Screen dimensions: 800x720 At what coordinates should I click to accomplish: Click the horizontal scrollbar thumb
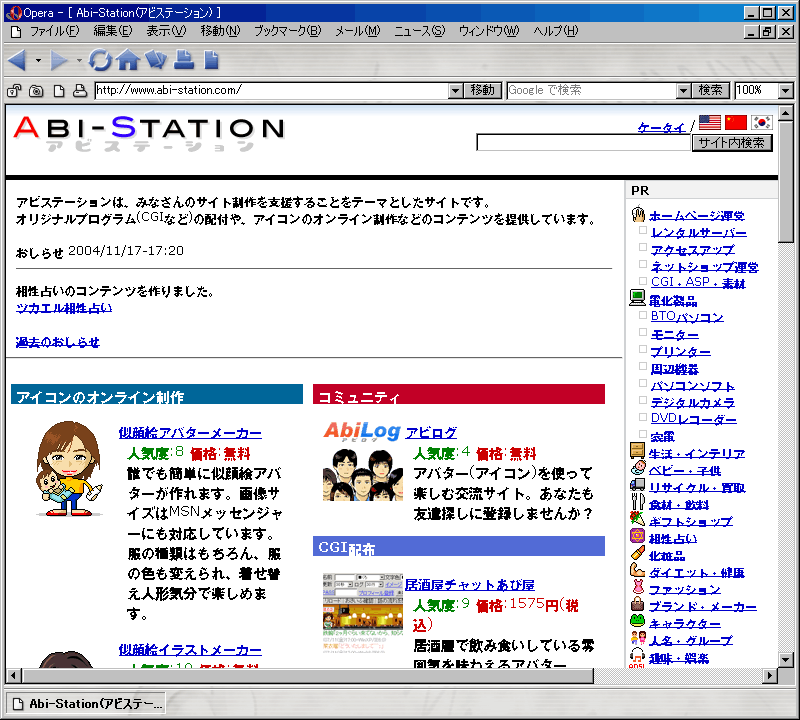coord(308,676)
